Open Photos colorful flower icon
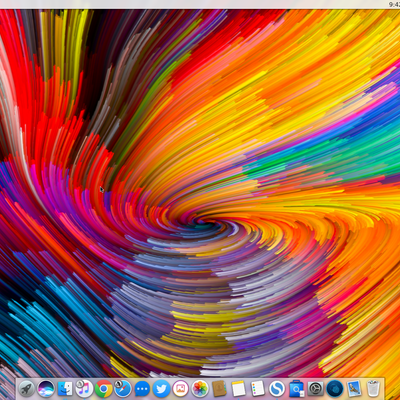This screenshot has height=400, width=400. tap(200, 389)
